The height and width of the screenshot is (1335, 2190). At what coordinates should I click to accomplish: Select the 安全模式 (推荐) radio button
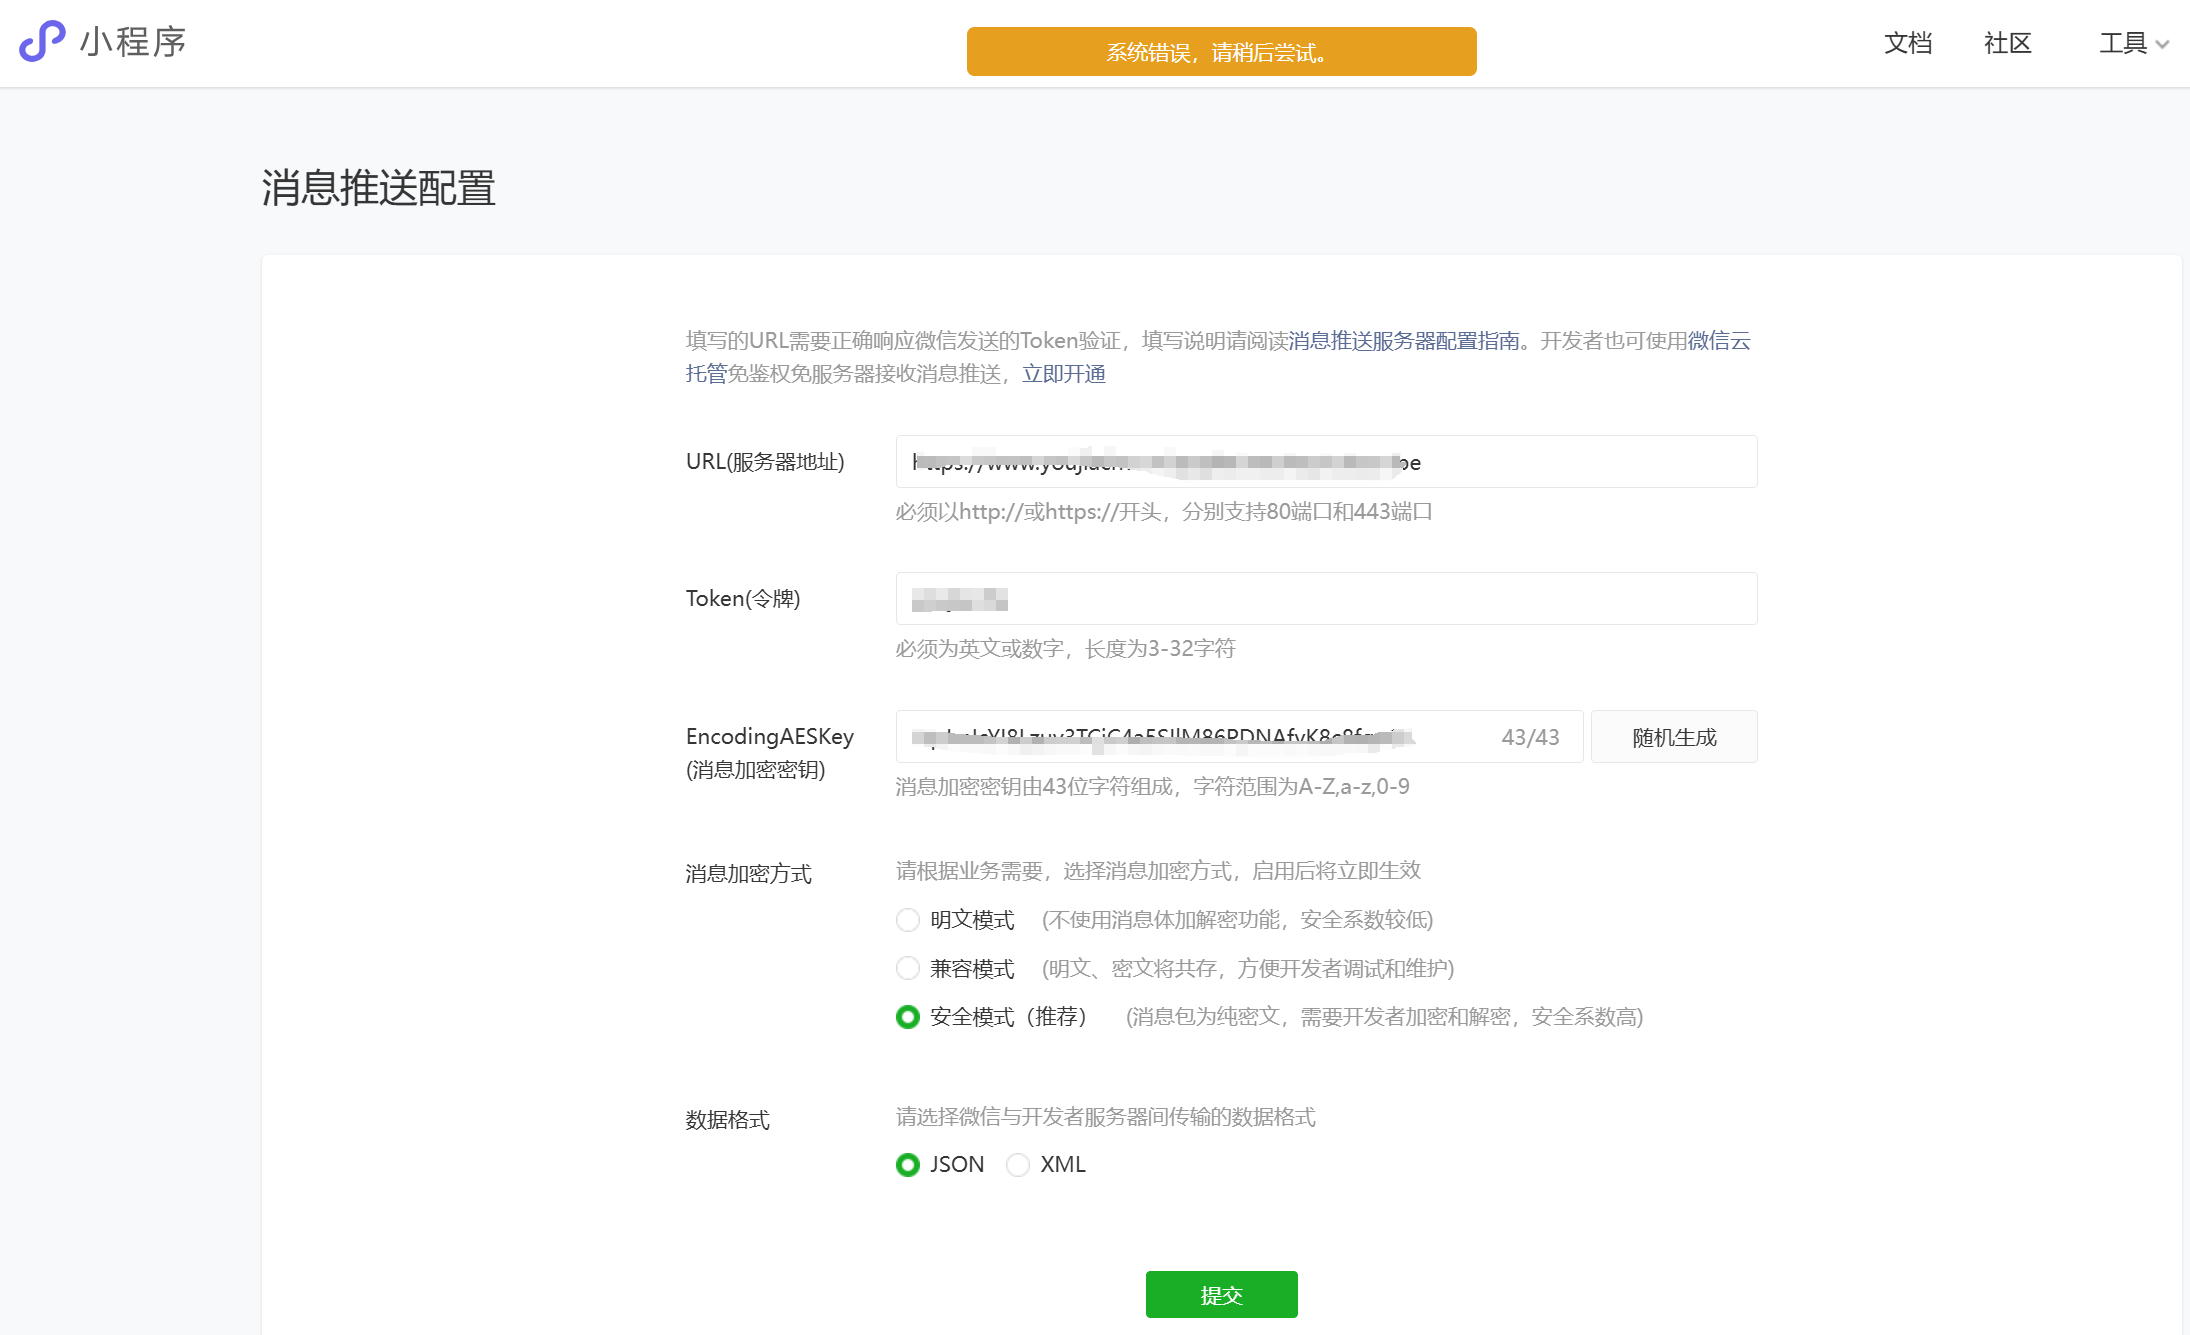(x=908, y=1017)
